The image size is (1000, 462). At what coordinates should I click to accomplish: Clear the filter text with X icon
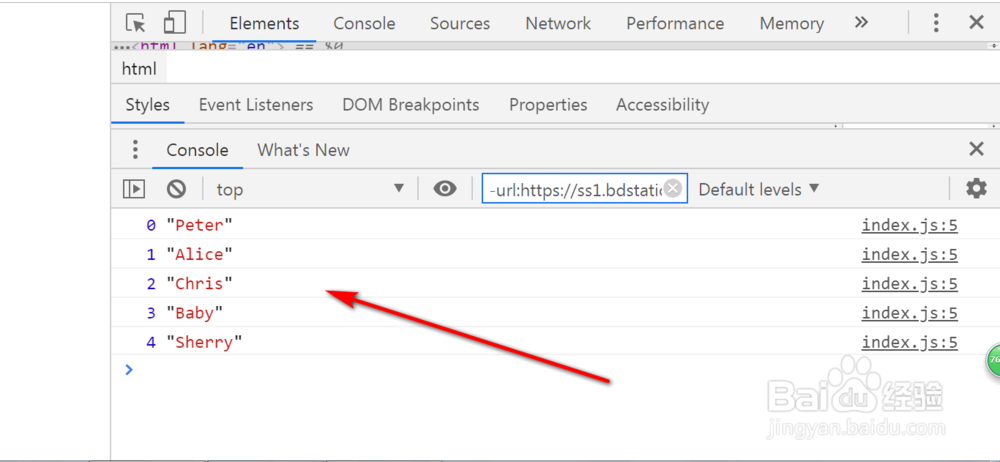[673, 188]
